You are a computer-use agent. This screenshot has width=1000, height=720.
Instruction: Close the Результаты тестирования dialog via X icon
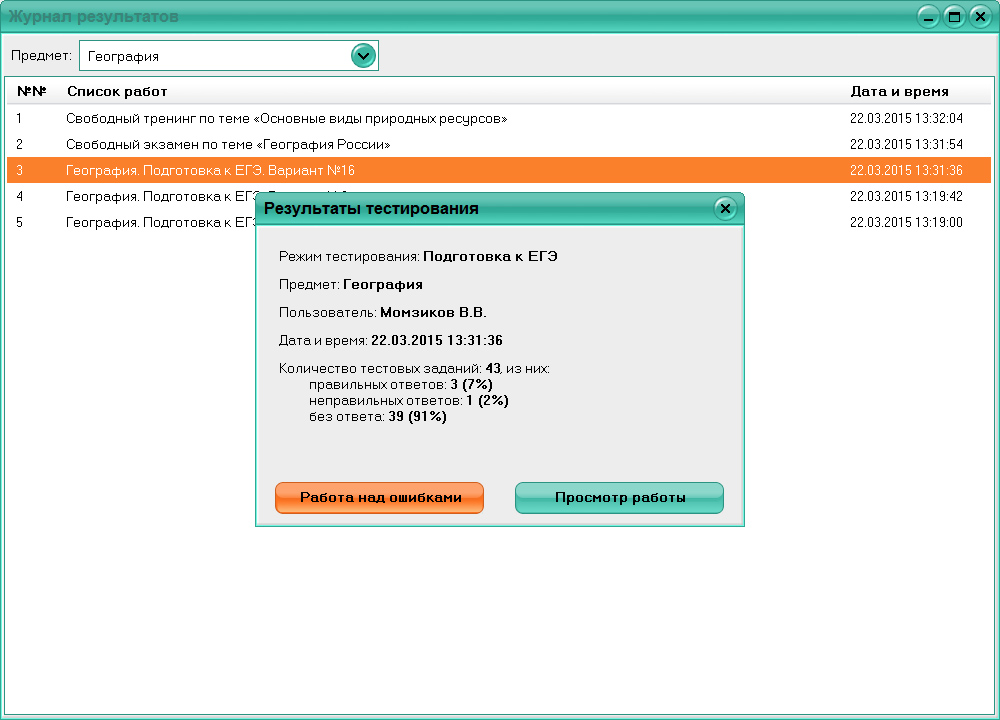tap(724, 207)
